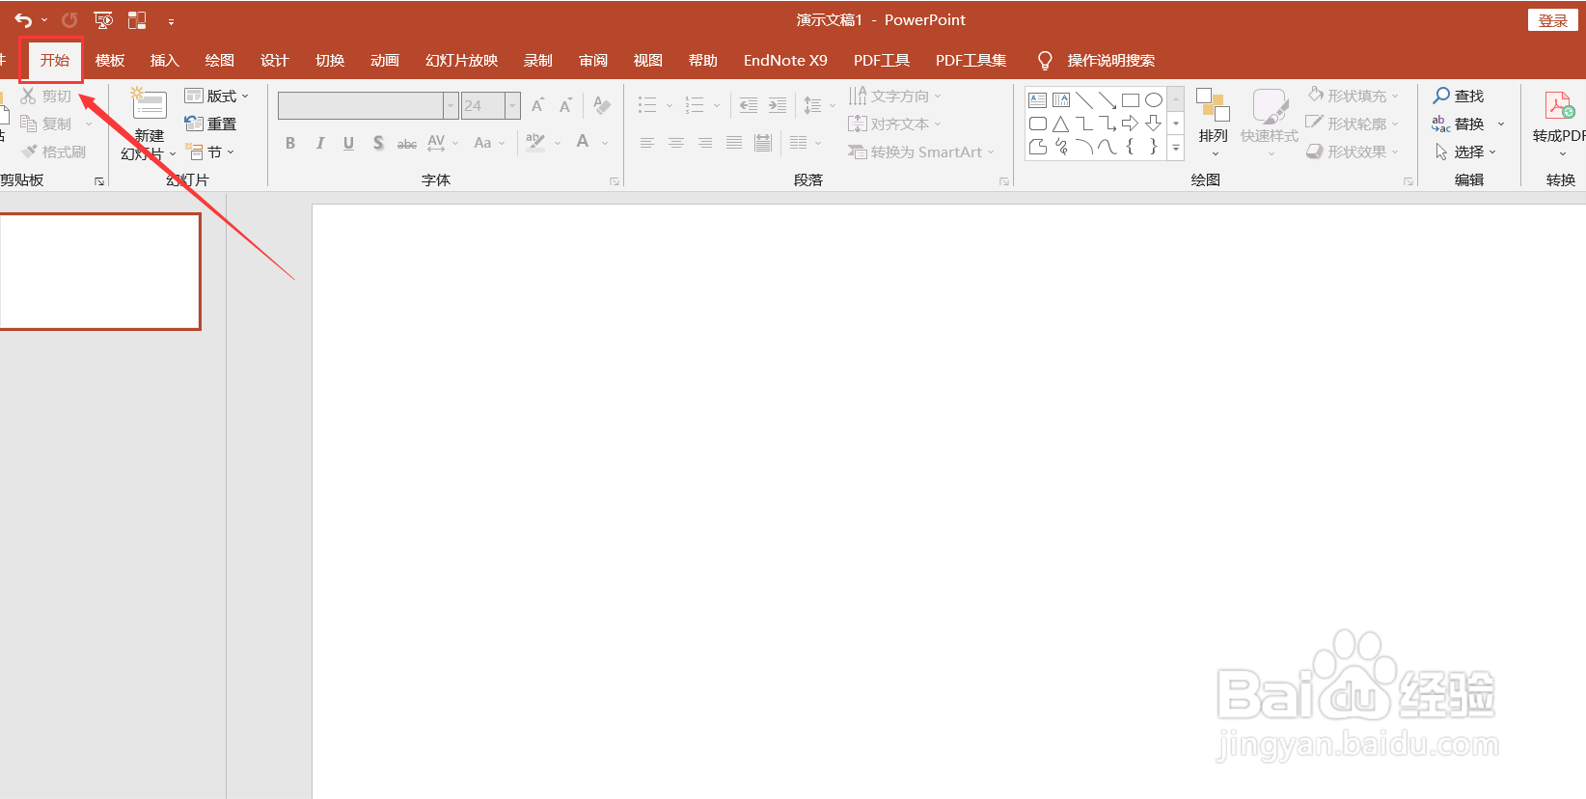Click Convert to SmartArt button
Screen dimensions: 1586x799
pyautogui.click(x=921, y=152)
